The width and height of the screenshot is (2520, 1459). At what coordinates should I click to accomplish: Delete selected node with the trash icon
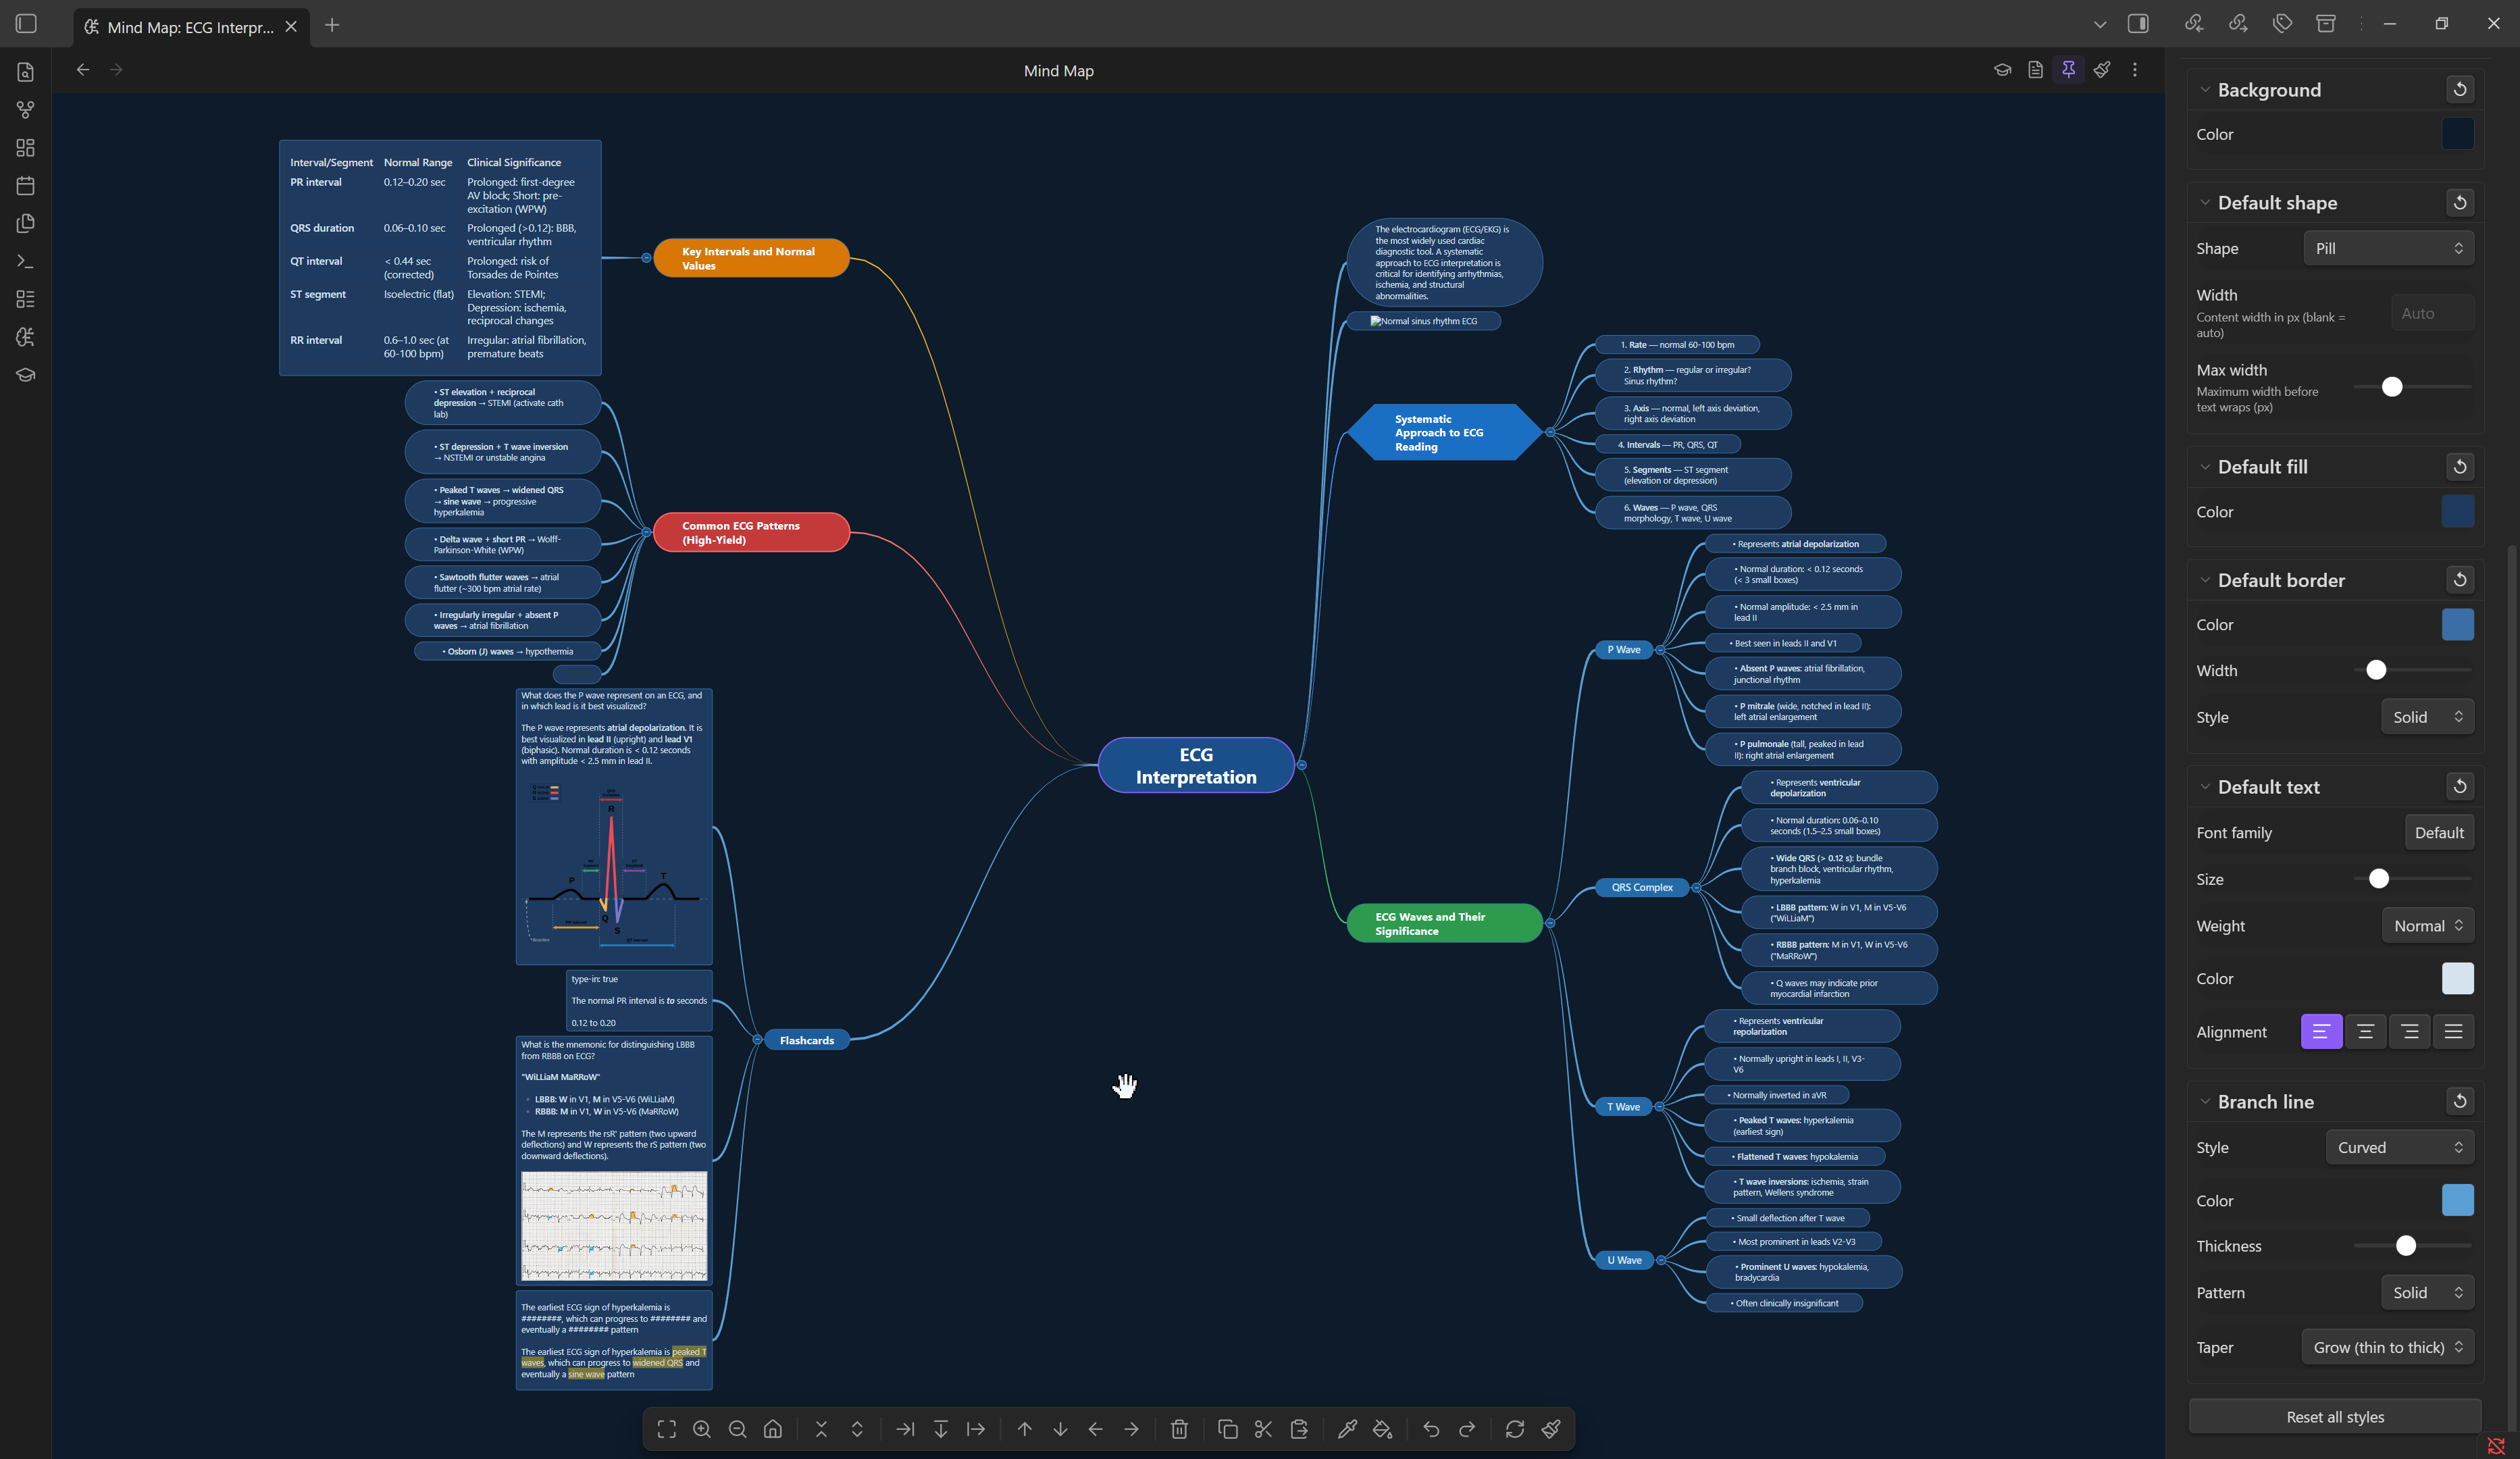pos(1180,1429)
